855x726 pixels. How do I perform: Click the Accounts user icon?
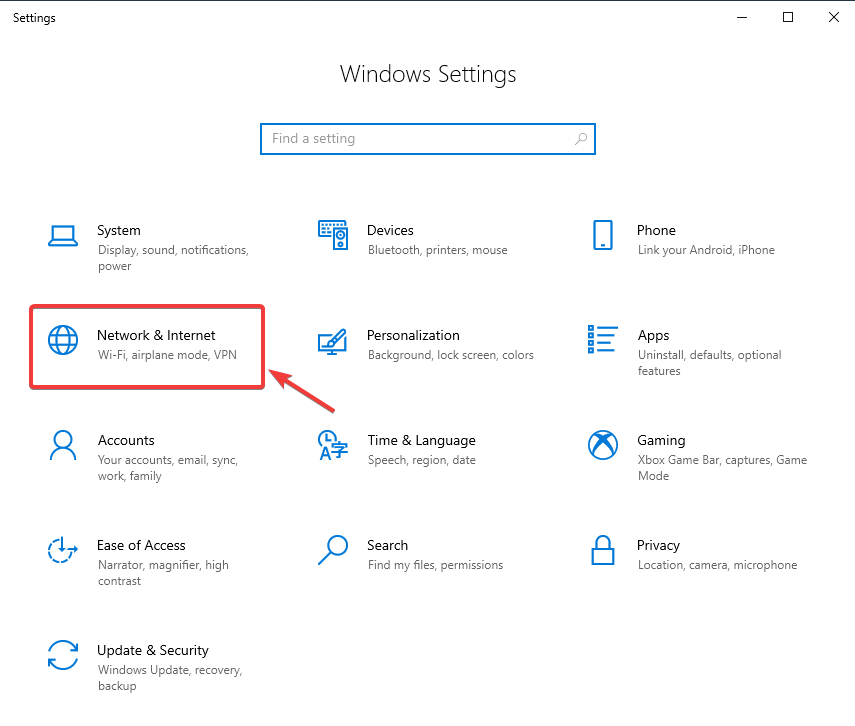tap(63, 445)
